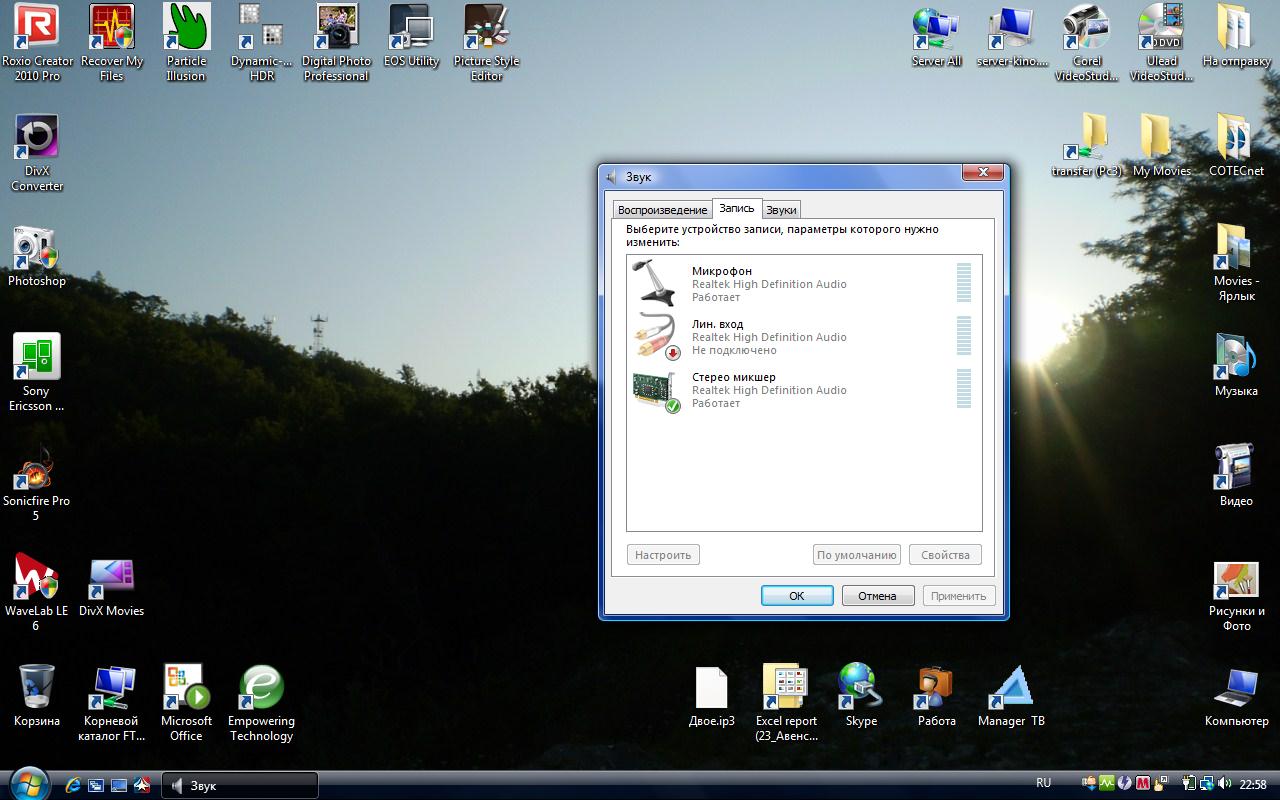This screenshot has height=800, width=1280.
Task: Select the Компьютер desktop icon
Action: coord(1236,695)
